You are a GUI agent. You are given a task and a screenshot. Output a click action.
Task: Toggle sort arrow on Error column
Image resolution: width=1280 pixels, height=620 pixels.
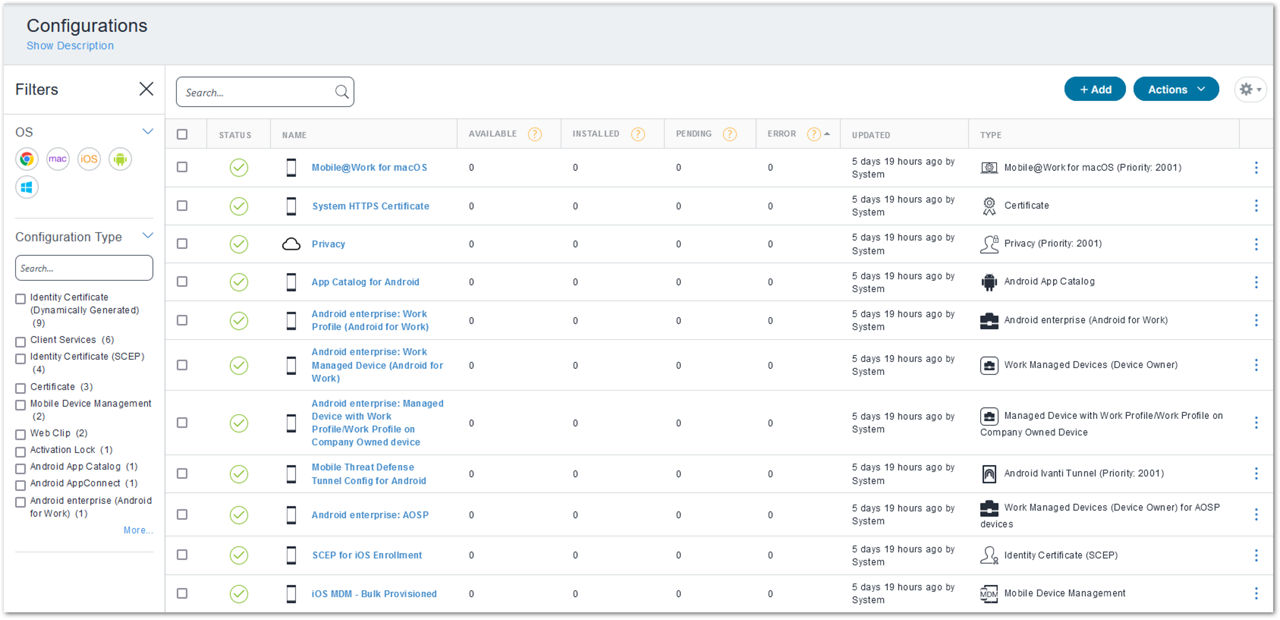point(827,134)
